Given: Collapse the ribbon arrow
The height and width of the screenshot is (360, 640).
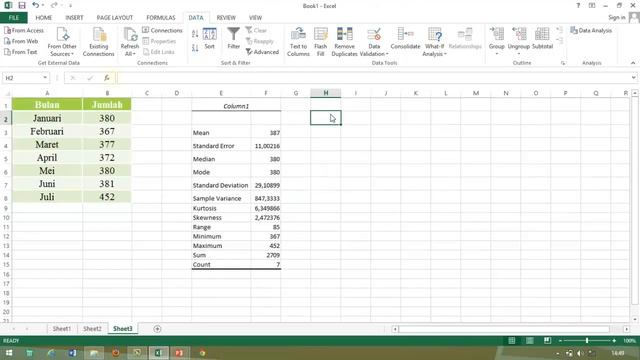Looking at the screenshot, I should (633, 63).
